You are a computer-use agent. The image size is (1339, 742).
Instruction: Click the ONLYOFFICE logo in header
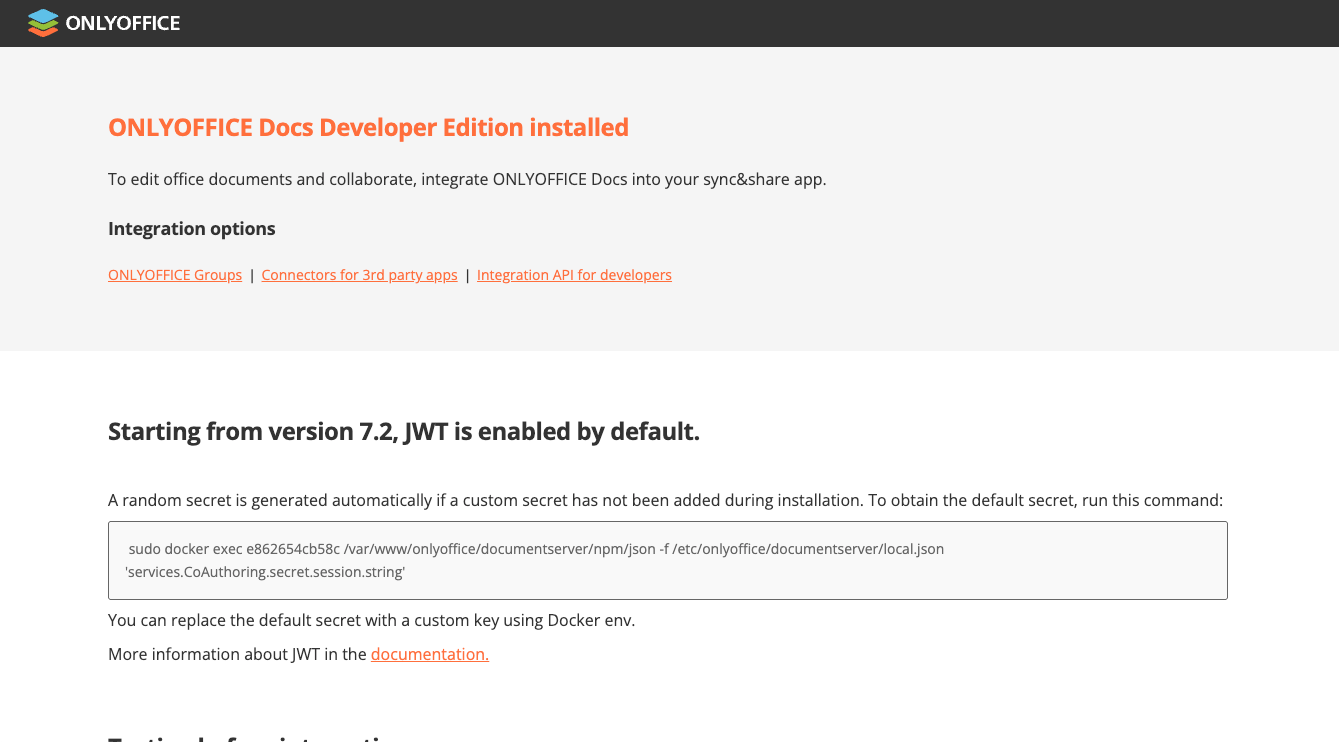click(x=104, y=23)
